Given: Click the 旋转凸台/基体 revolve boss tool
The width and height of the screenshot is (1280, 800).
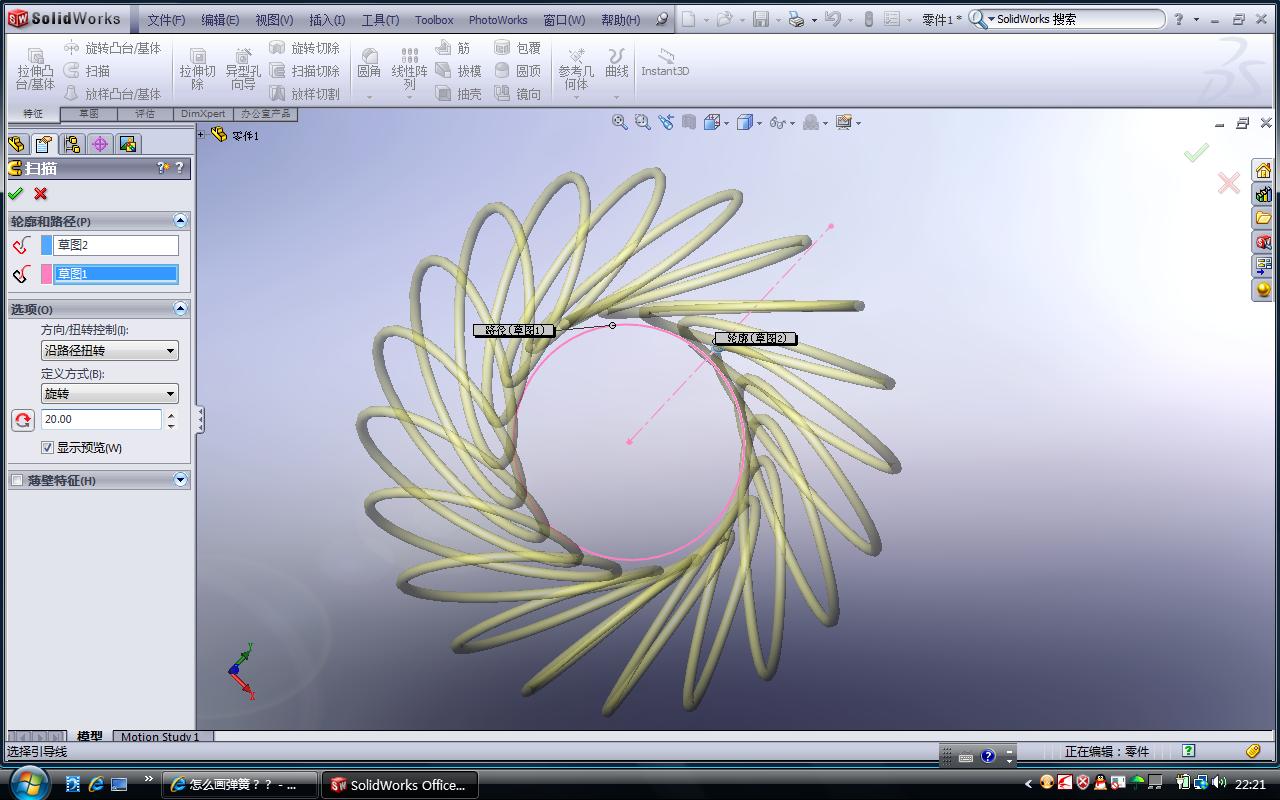Looking at the screenshot, I should pyautogui.click(x=112, y=48).
